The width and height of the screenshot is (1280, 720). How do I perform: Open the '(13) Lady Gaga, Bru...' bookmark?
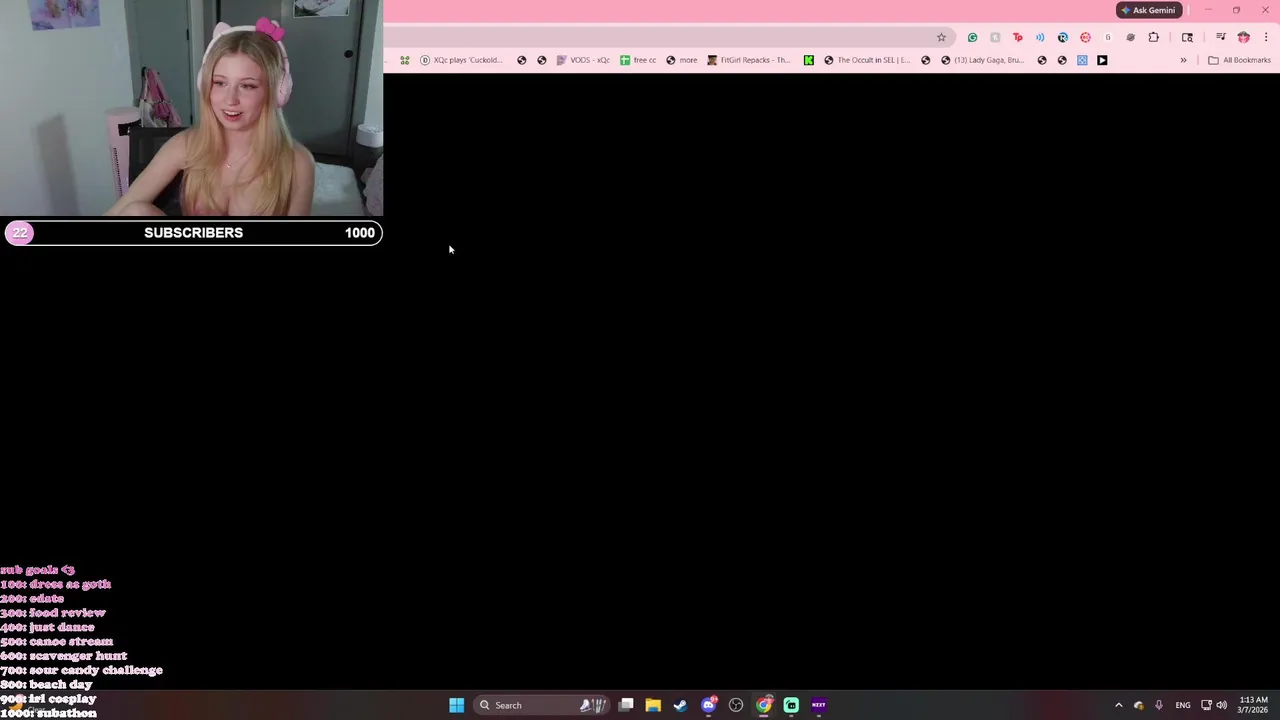tap(982, 60)
